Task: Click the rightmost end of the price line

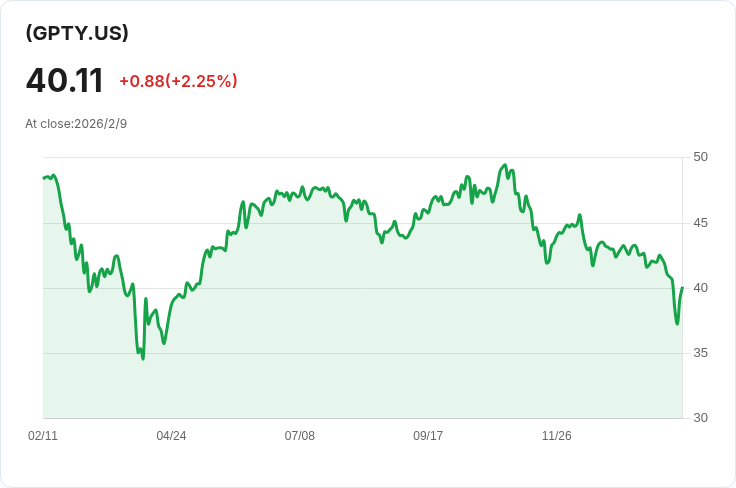Action: pyautogui.click(x=682, y=288)
